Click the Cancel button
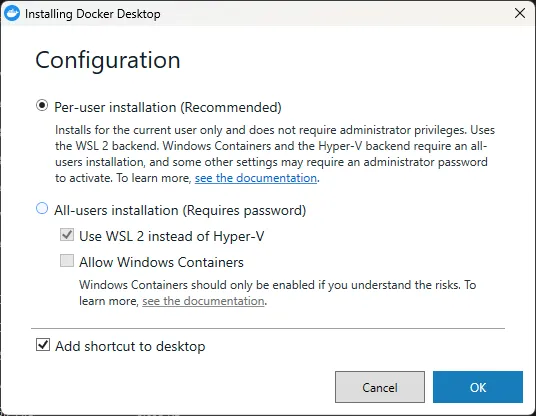Image resolution: width=536 pixels, height=416 pixels. coord(380,387)
